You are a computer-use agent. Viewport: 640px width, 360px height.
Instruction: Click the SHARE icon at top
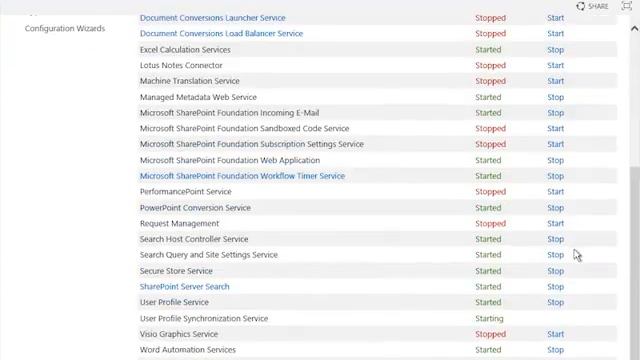click(x=580, y=6)
